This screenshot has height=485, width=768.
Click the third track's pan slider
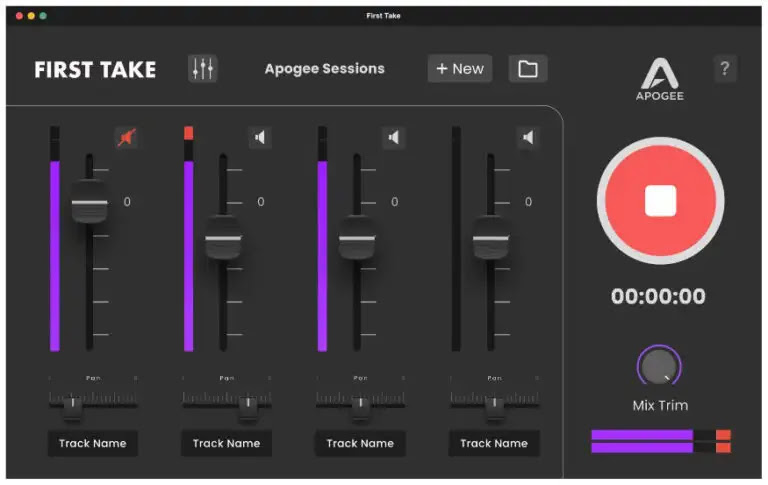[x=359, y=404]
